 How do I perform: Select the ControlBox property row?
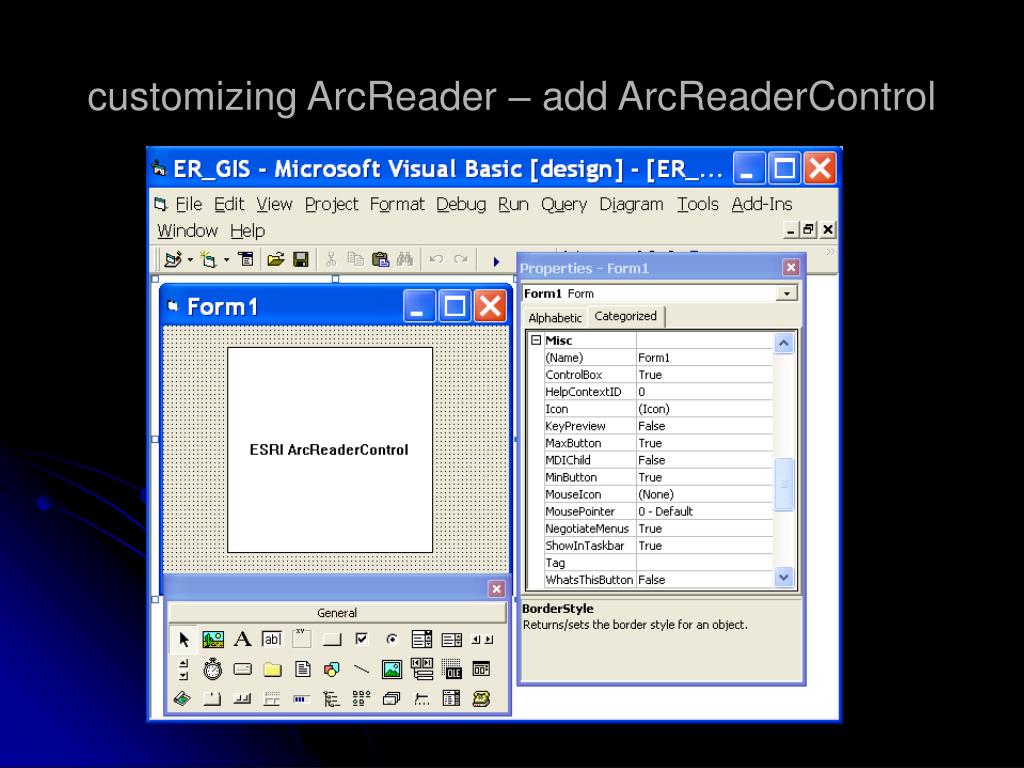pos(658,375)
